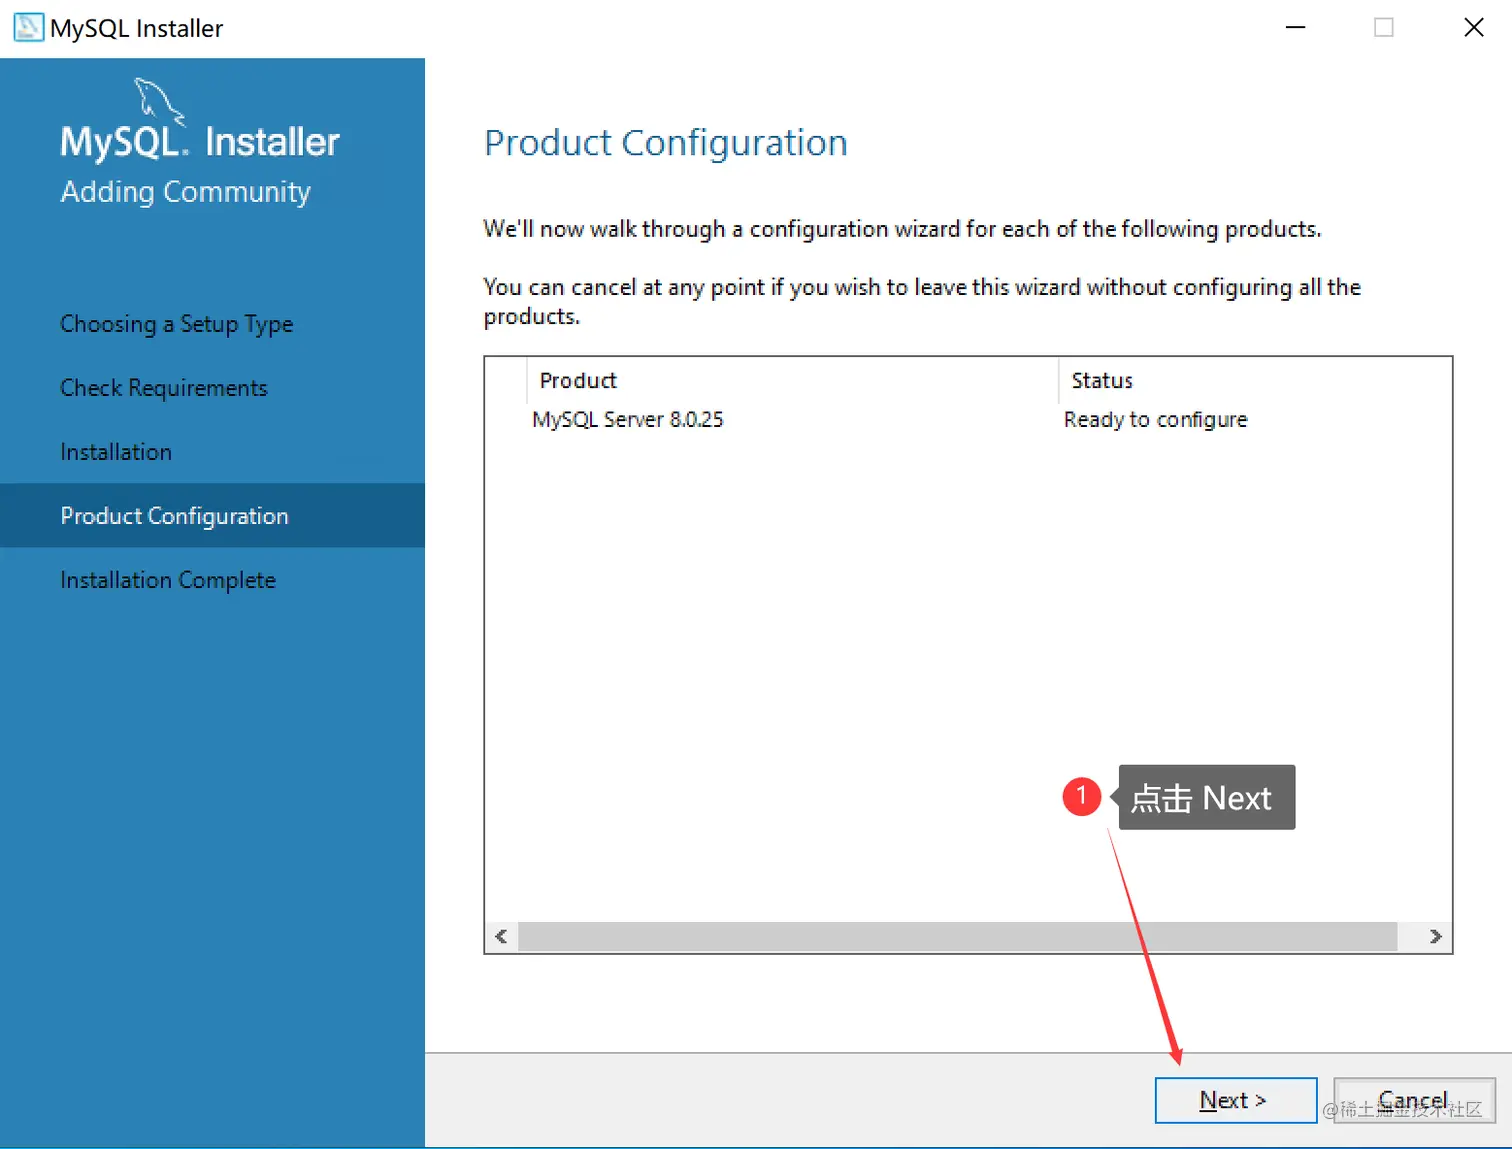Minimize the MySQL Installer window
1512x1149 pixels.
tap(1296, 28)
